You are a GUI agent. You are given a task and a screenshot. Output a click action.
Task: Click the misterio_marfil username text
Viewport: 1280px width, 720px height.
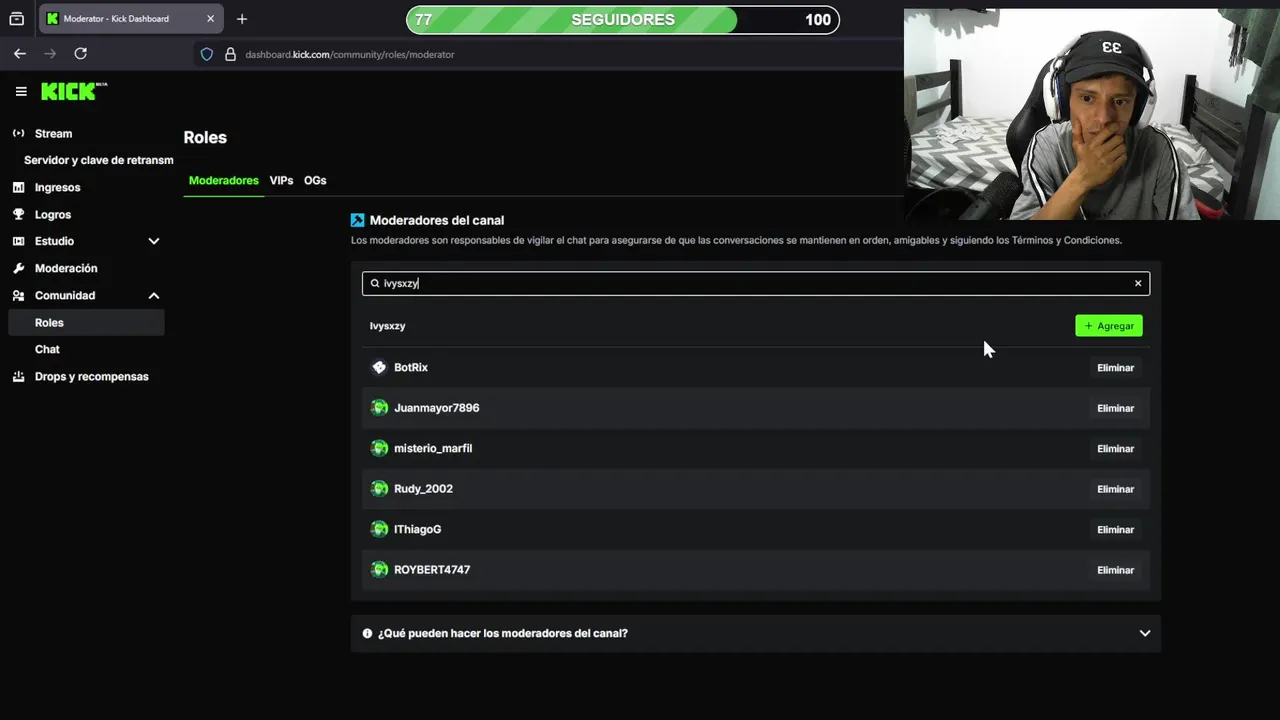pos(433,448)
